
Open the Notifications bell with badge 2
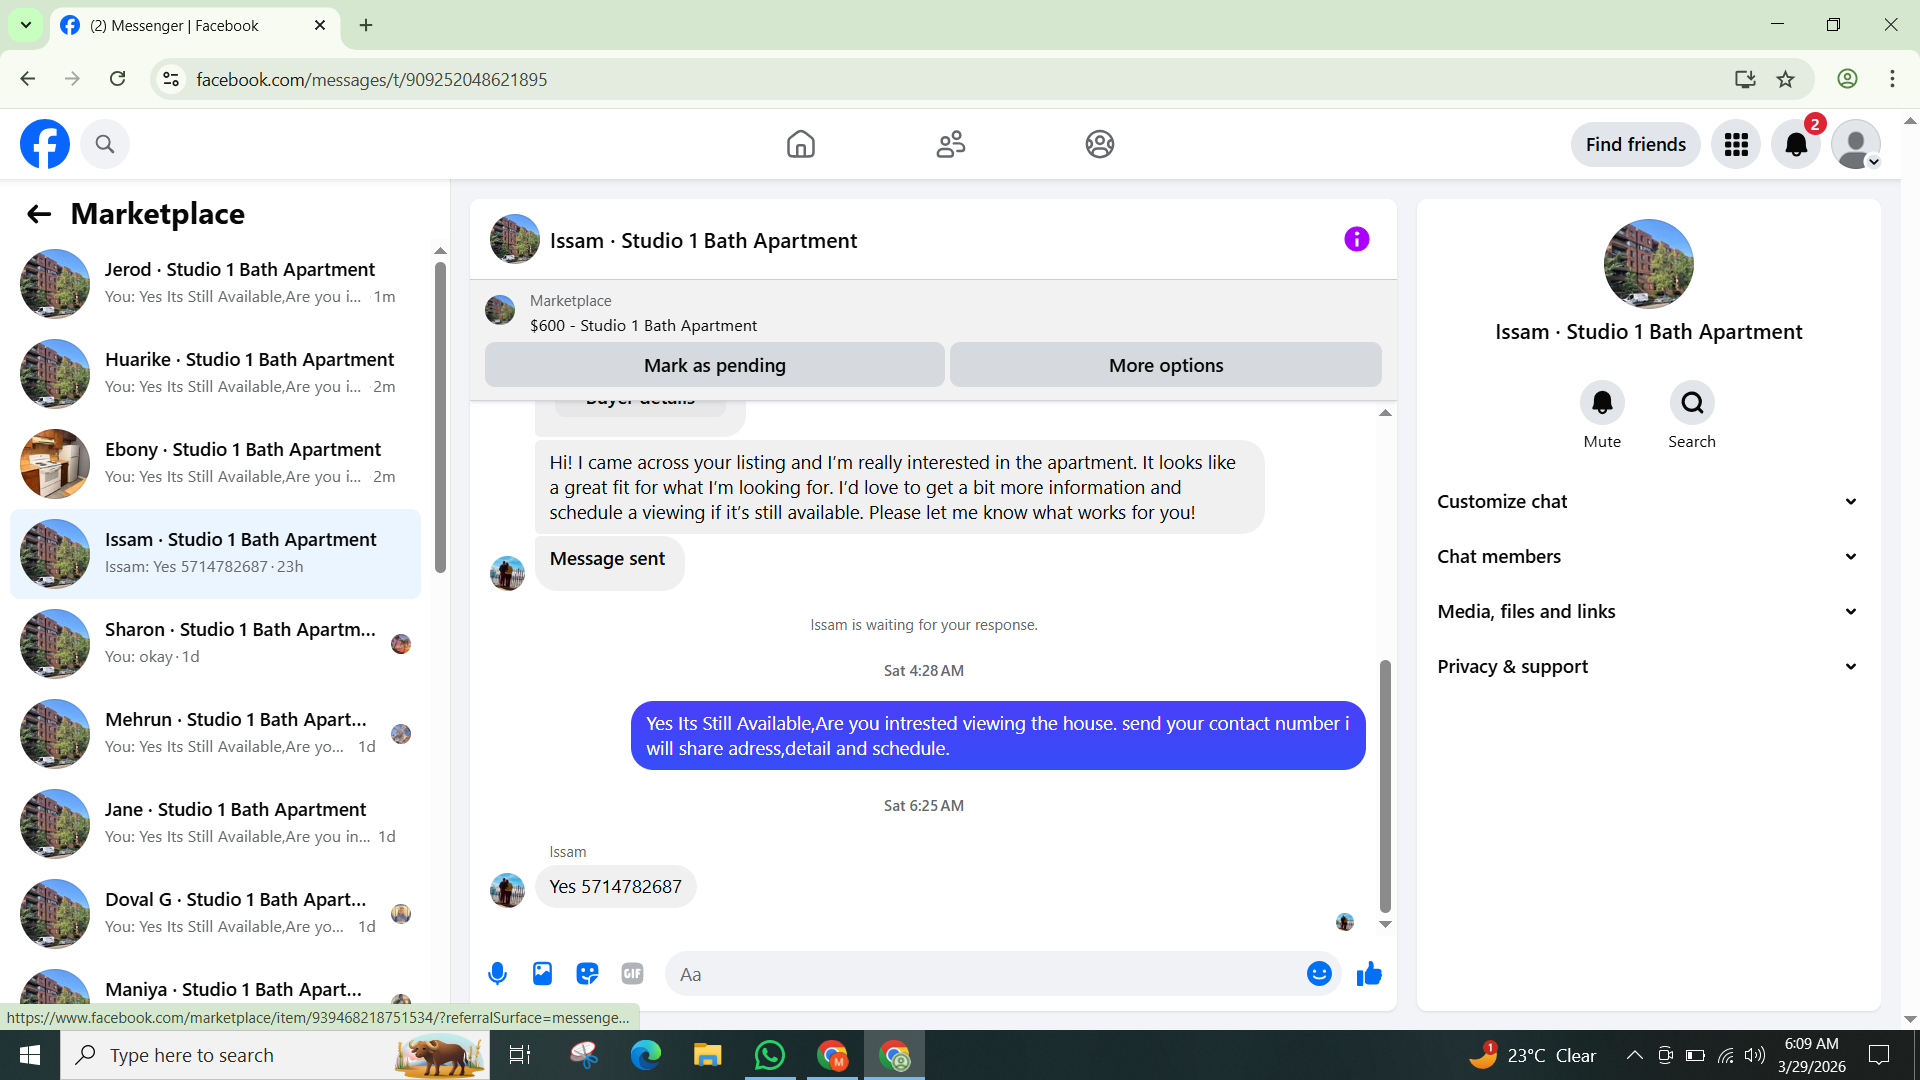tap(1796, 145)
